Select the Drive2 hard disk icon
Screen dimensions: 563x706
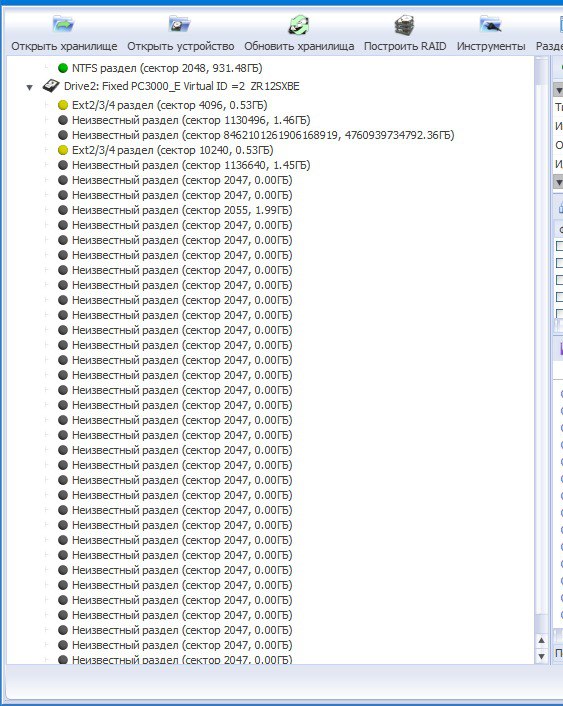[50, 86]
